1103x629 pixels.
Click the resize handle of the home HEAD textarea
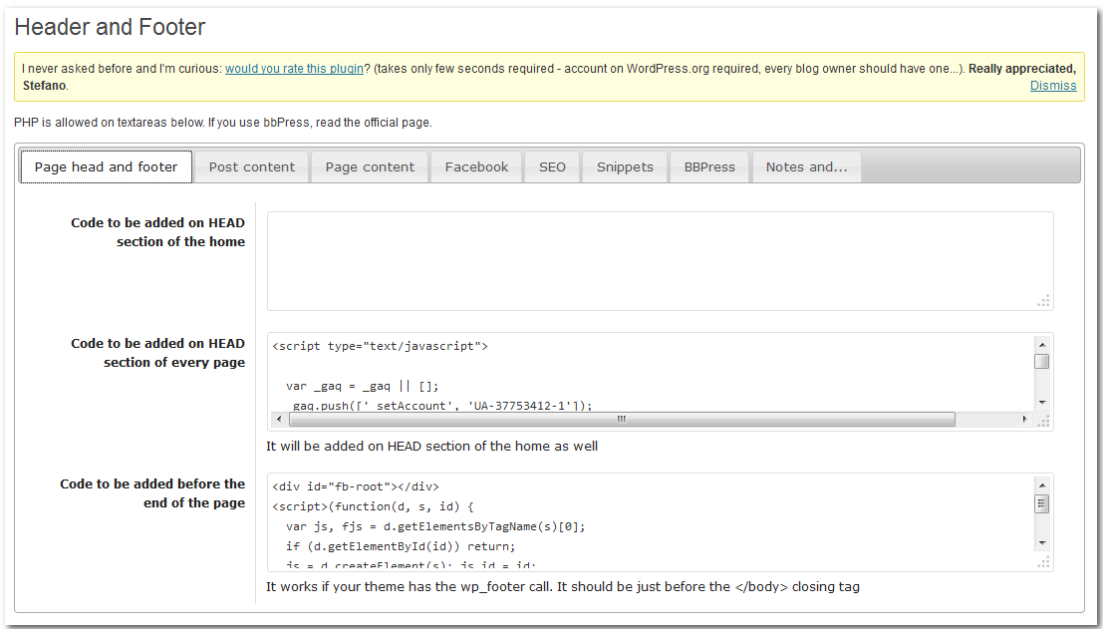(1044, 301)
